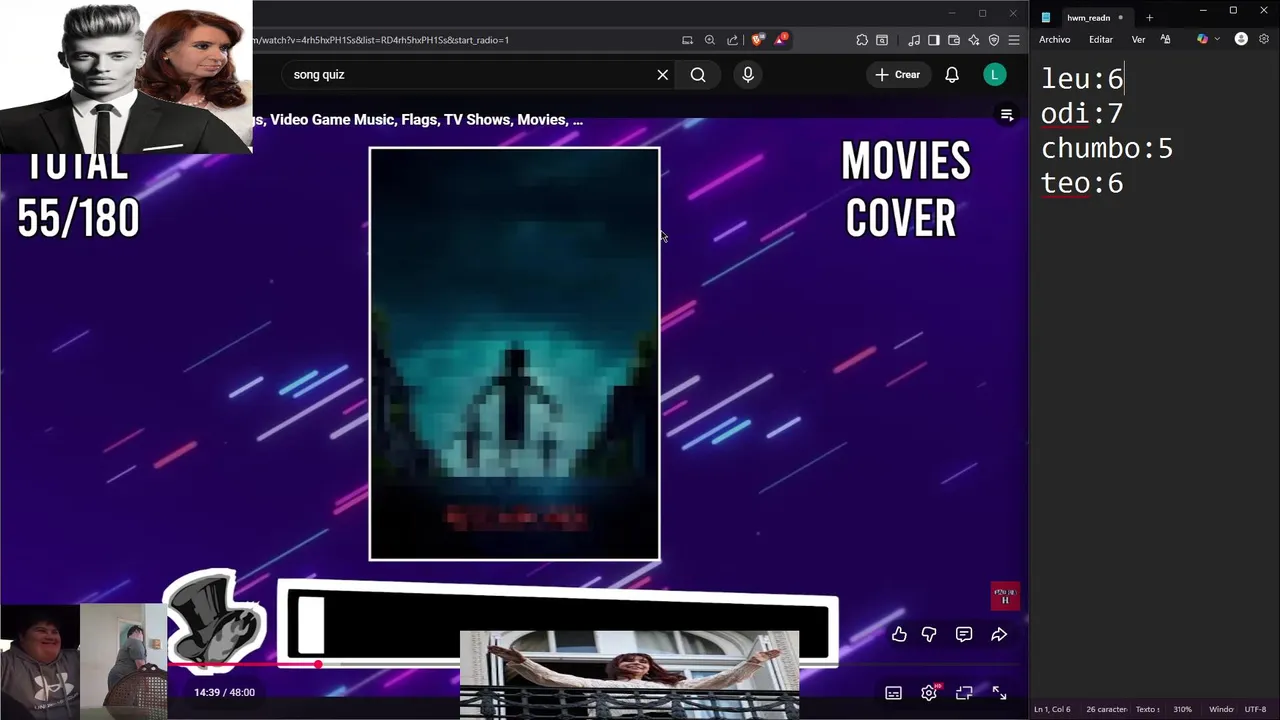Screen dimensions: 1280x720
Task: Click the browser screenshot capture icon
Action: point(882,40)
